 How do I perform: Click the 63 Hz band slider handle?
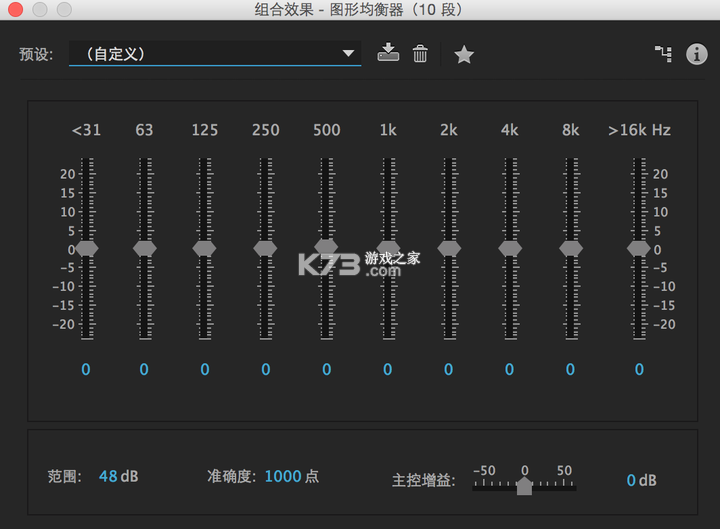[x=145, y=248]
